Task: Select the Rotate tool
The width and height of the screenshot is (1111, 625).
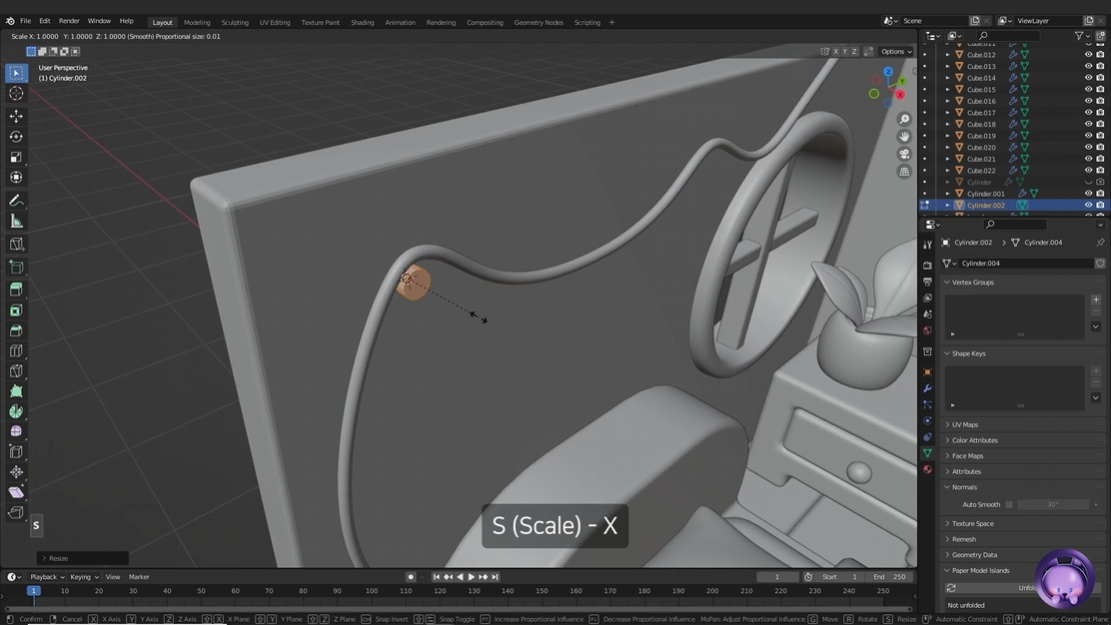Action: point(16,137)
